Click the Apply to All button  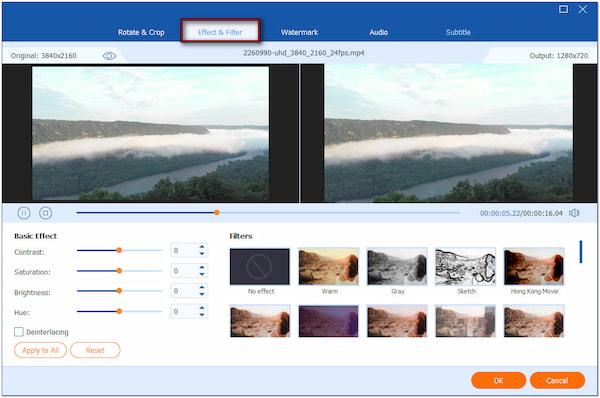click(40, 350)
